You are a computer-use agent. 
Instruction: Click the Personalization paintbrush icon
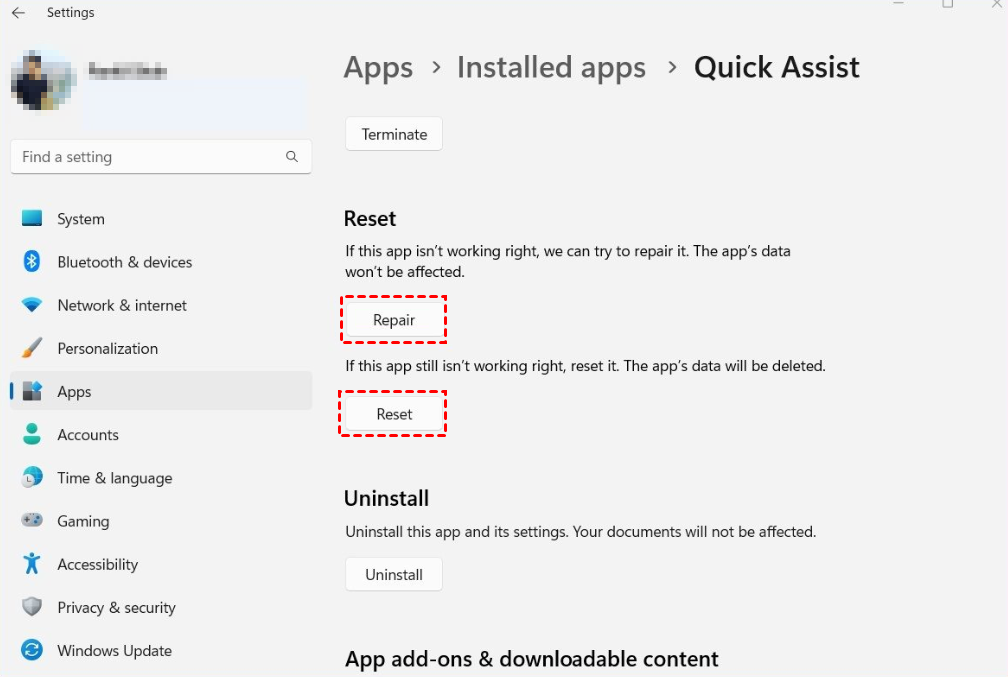(x=32, y=348)
